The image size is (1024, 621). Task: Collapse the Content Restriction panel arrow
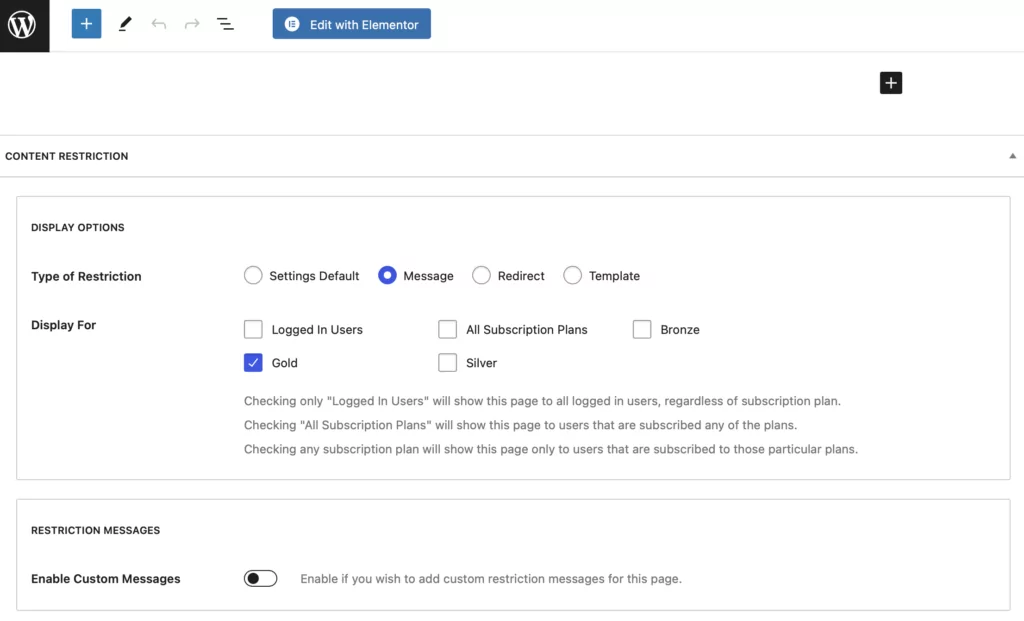1012,156
